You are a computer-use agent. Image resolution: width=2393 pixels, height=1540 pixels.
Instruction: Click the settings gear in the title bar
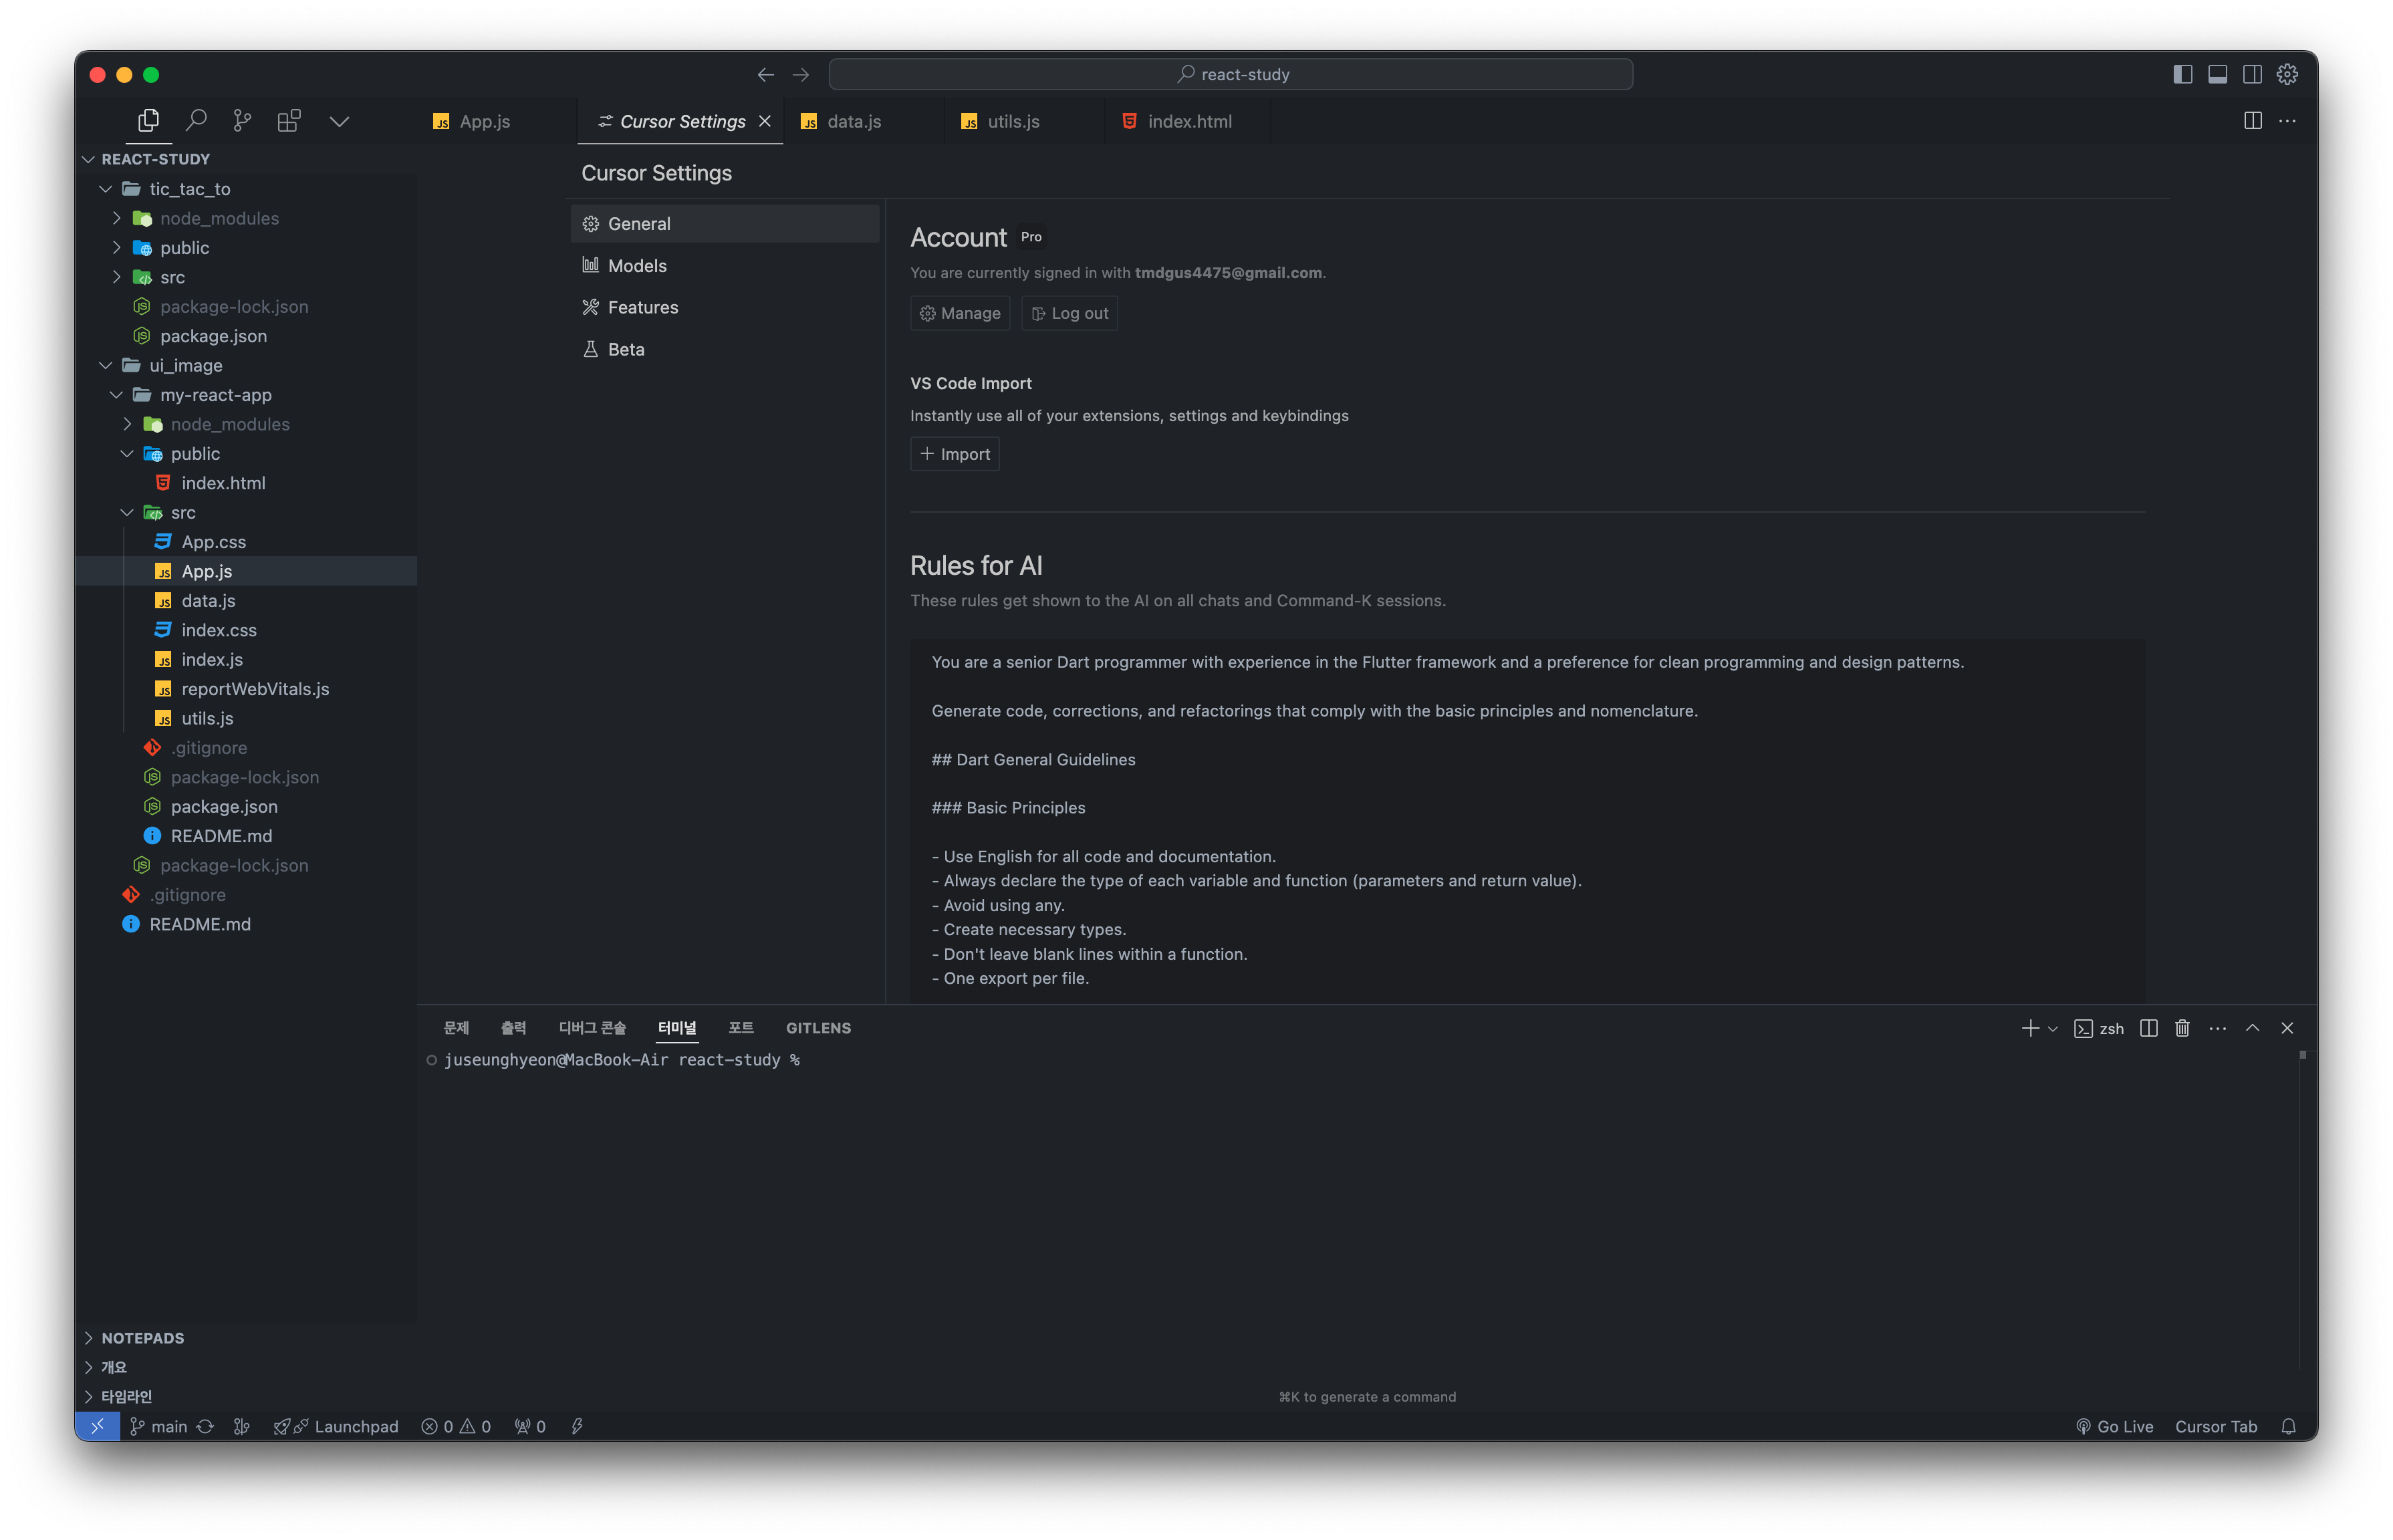coord(2287,75)
